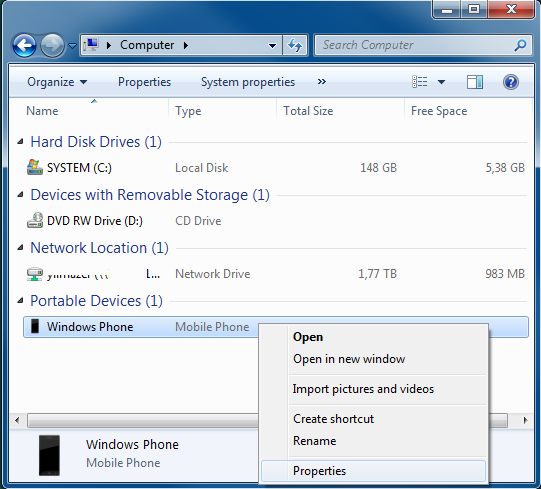Sort by the Type column header
This screenshot has width=541, height=489.
(x=188, y=111)
